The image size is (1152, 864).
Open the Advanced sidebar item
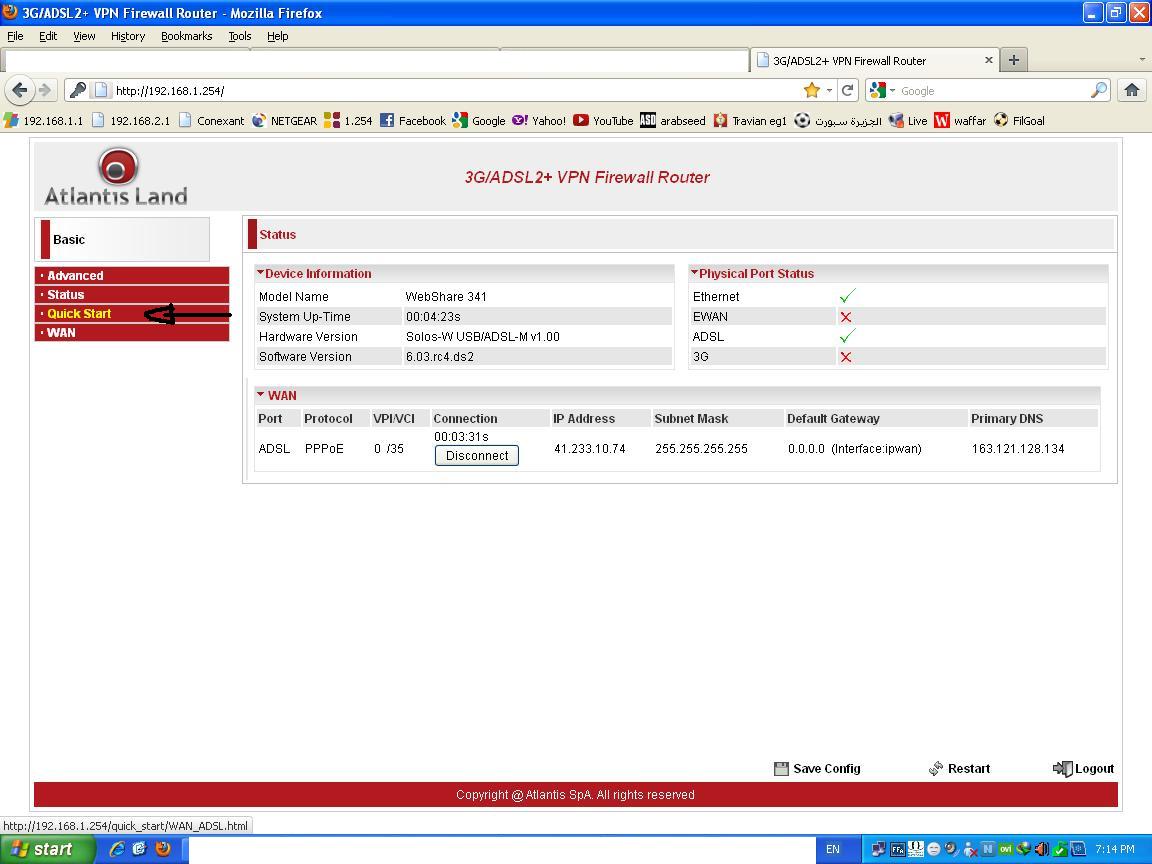point(132,276)
